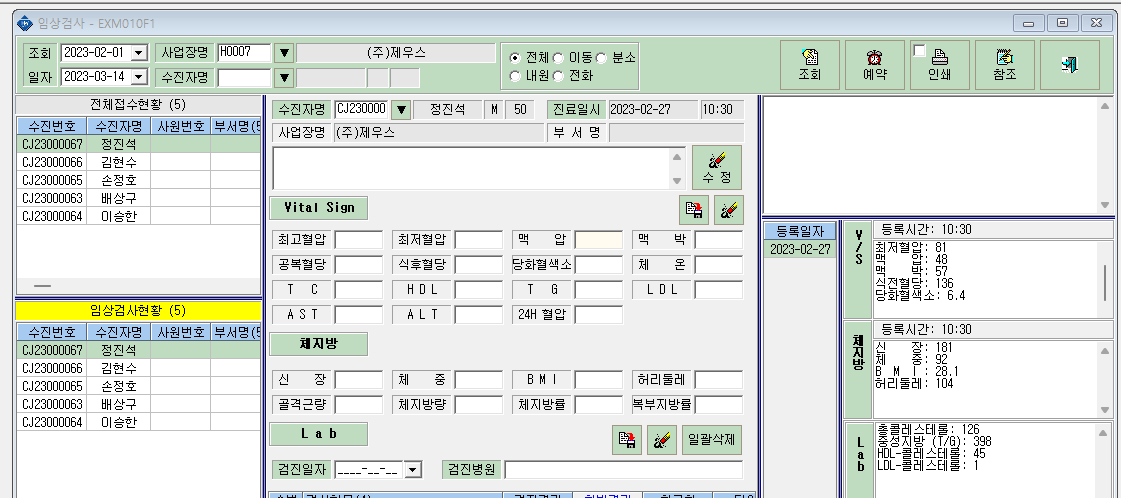Open the 예약 alarm clock button
The width and height of the screenshot is (1121, 498).
[874, 65]
